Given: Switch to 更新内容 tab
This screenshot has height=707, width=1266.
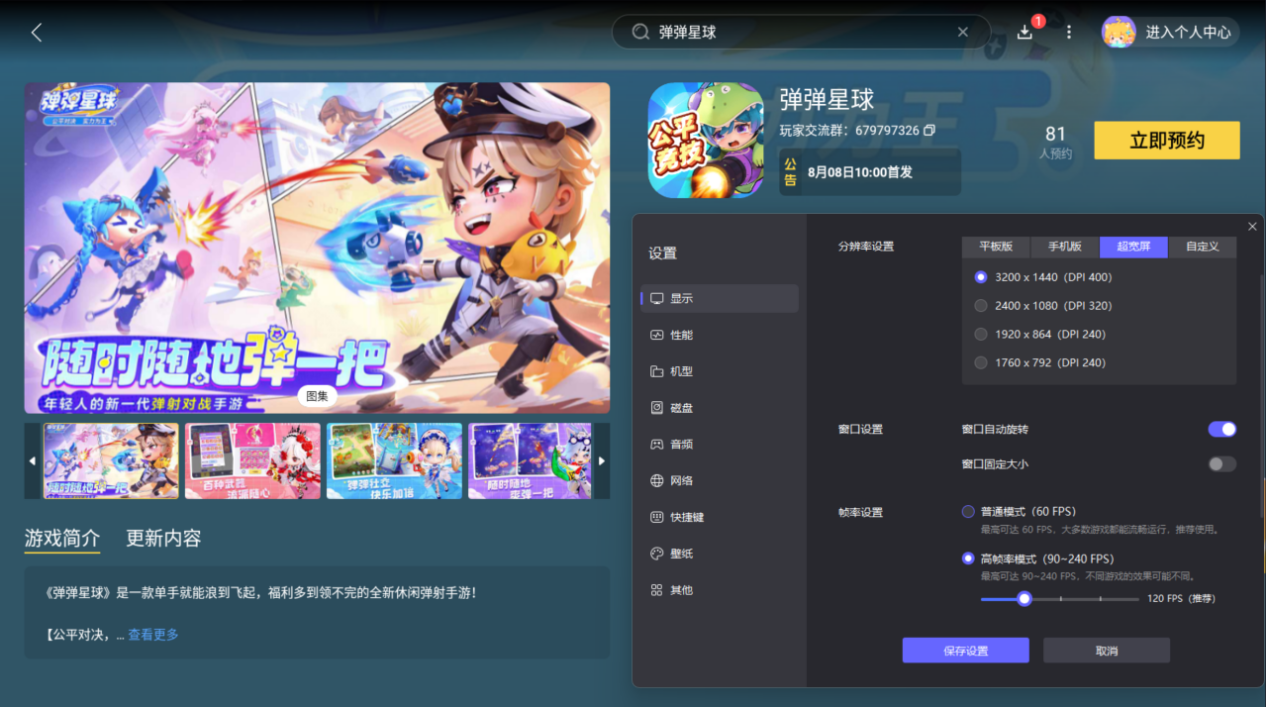Looking at the screenshot, I should tap(163, 538).
